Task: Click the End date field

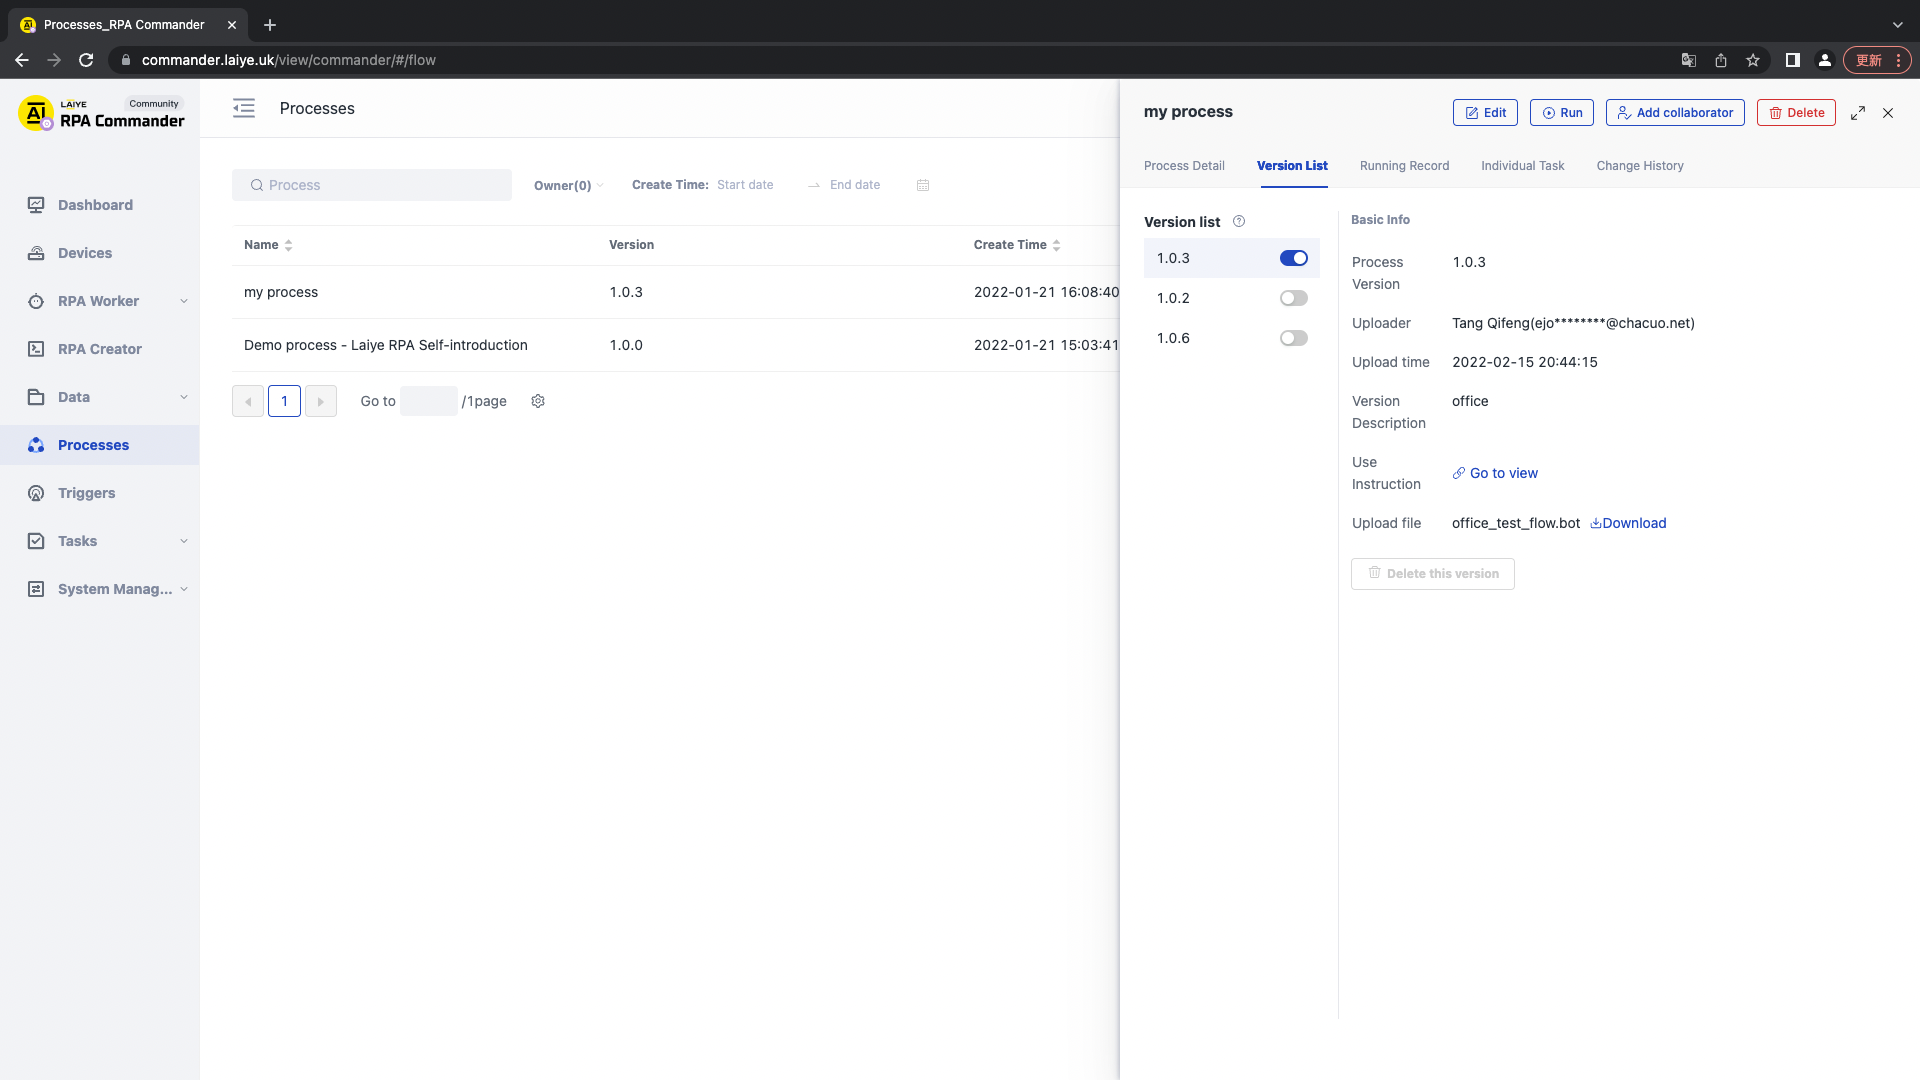Action: (x=855, y=185)
